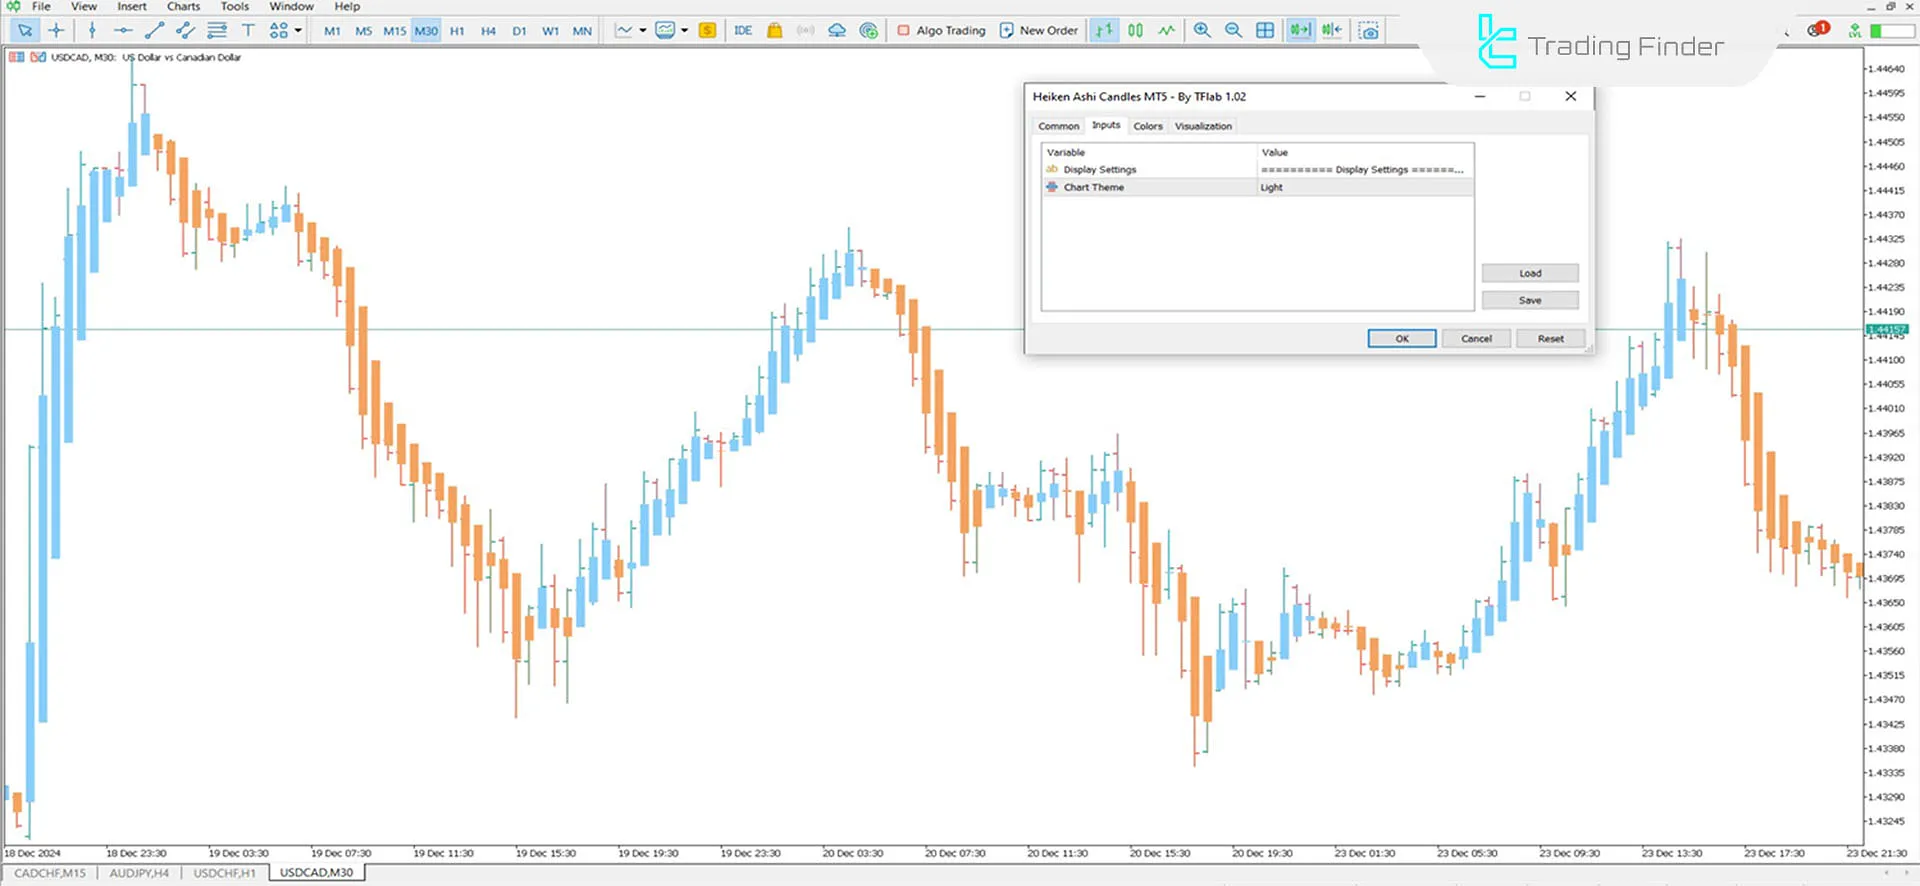The width and height of the screenshot is (1920, 886).
Task: Toggle the Chart Shift button
Action: [1331, 31]
